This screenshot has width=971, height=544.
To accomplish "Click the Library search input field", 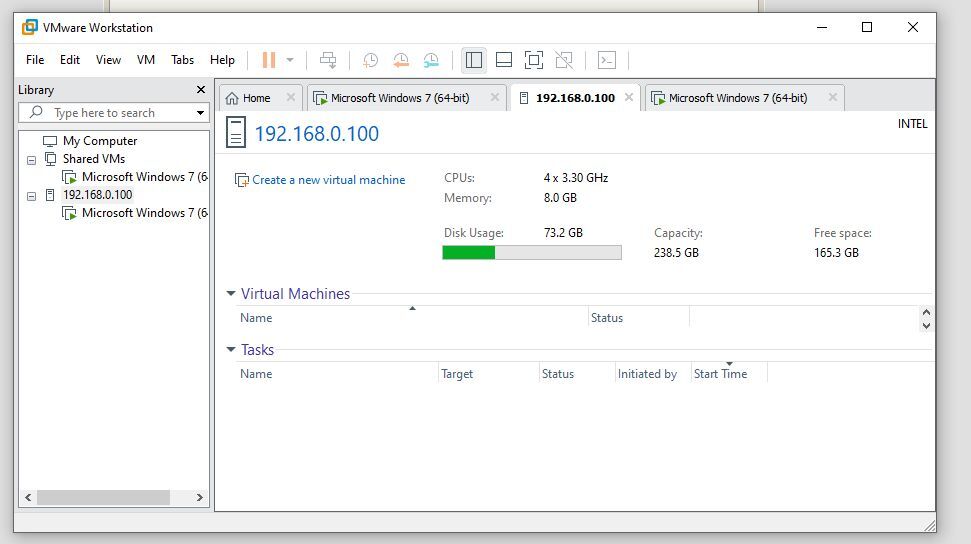I will pyautogui.click(x=114, y=113).
